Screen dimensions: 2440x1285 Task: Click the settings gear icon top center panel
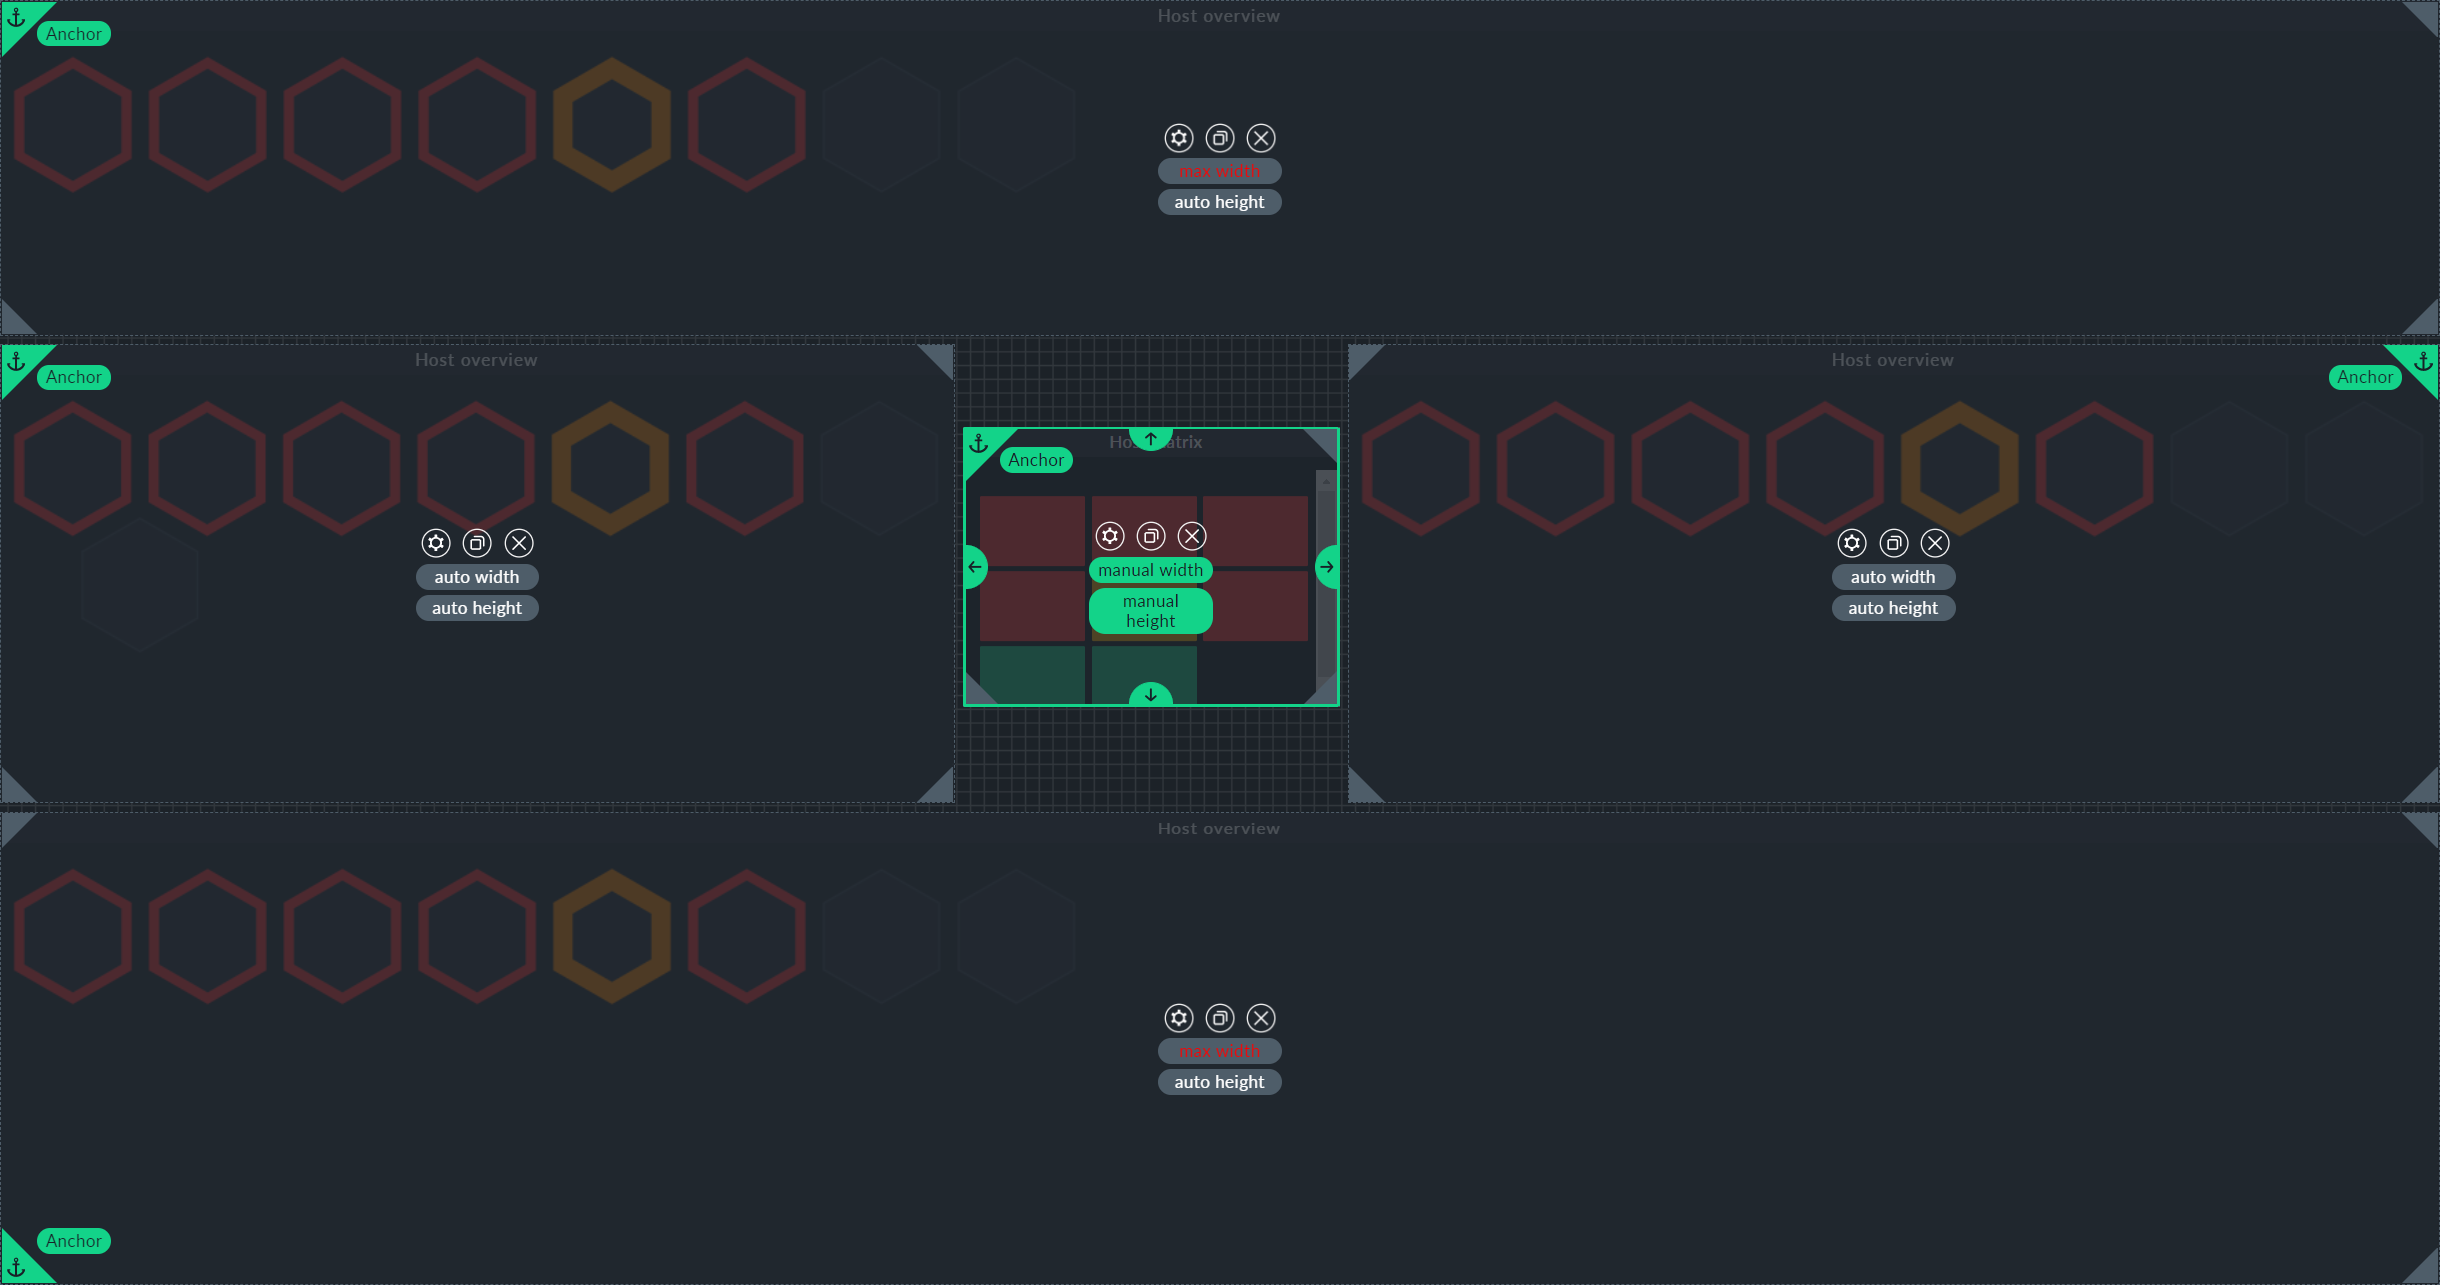click(x=1180, y=137)
